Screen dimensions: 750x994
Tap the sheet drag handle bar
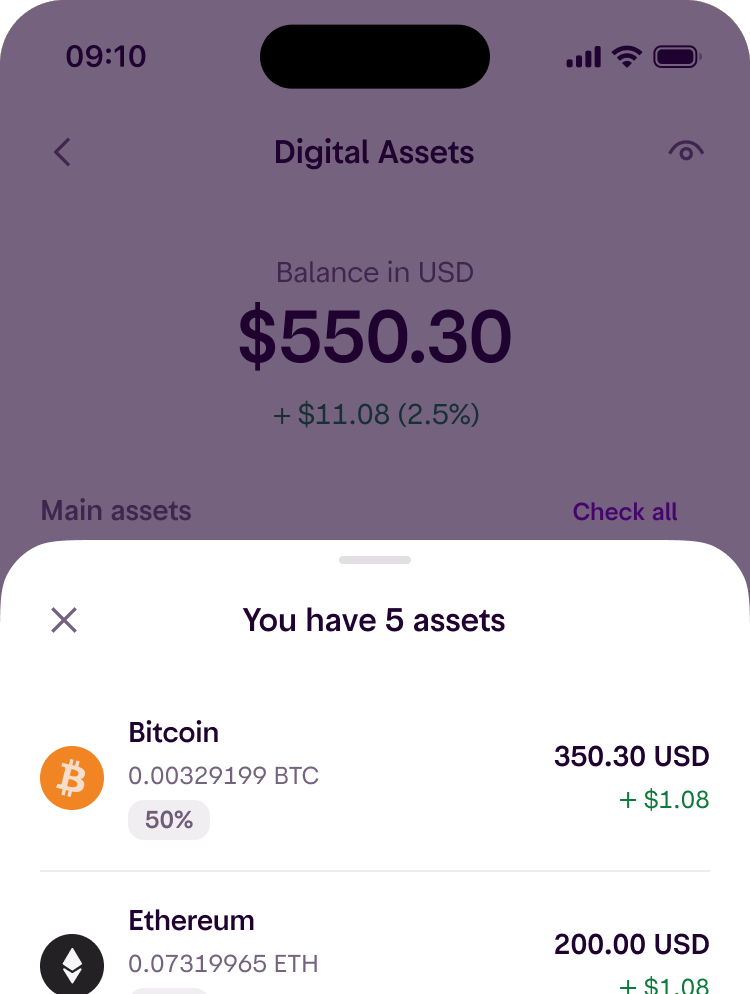pos(375,560)
